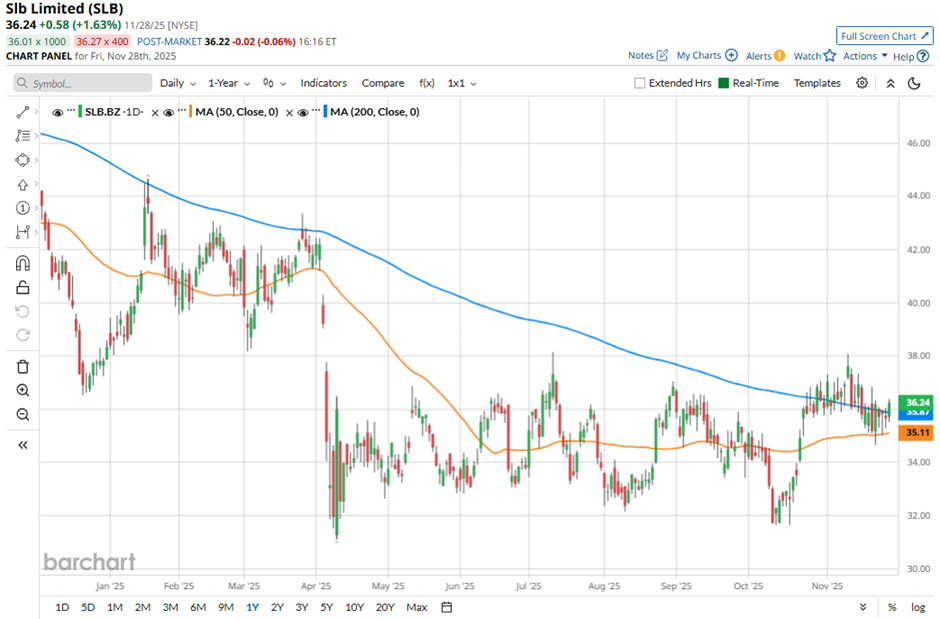Open the 1-Year period dropdown

(229, 83)
